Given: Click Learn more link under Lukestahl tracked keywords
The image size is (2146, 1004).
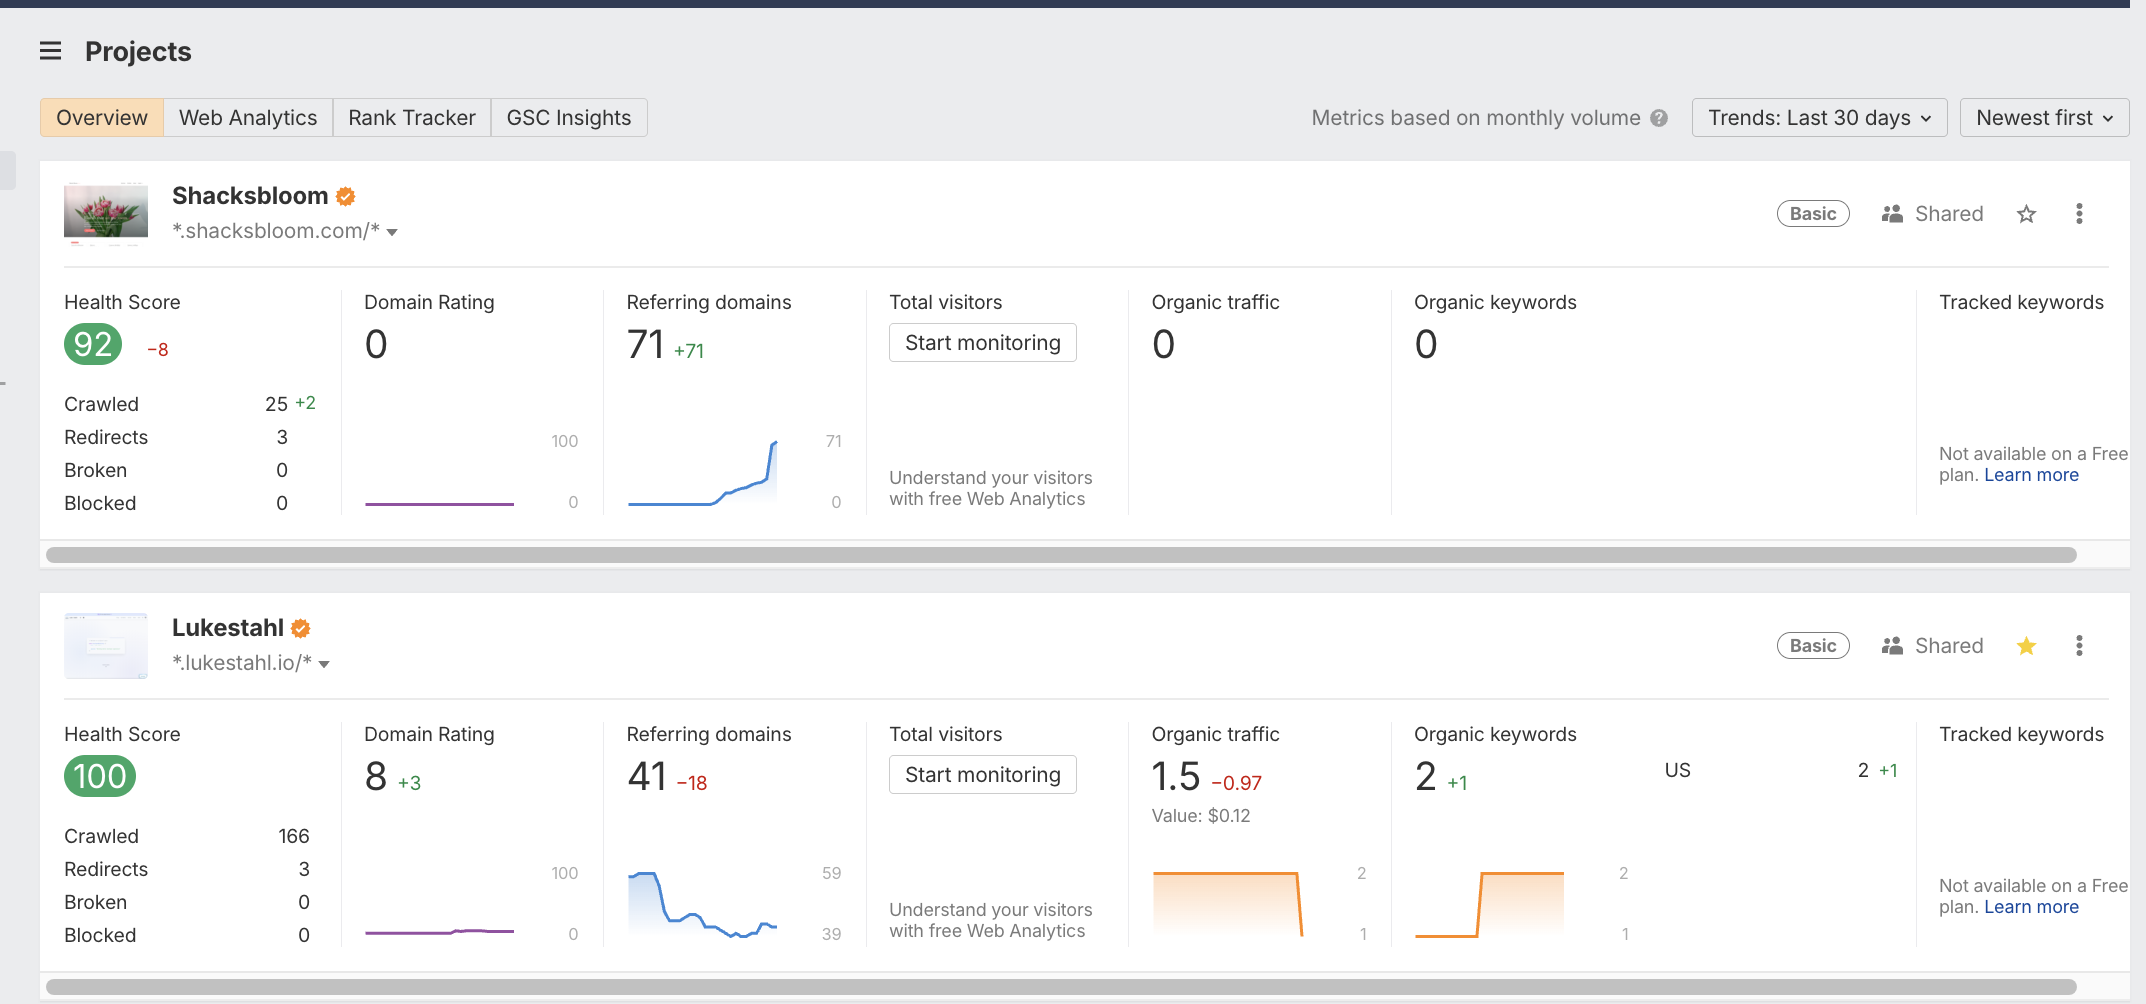Looking at the screenshot, I should [2031, 907].
